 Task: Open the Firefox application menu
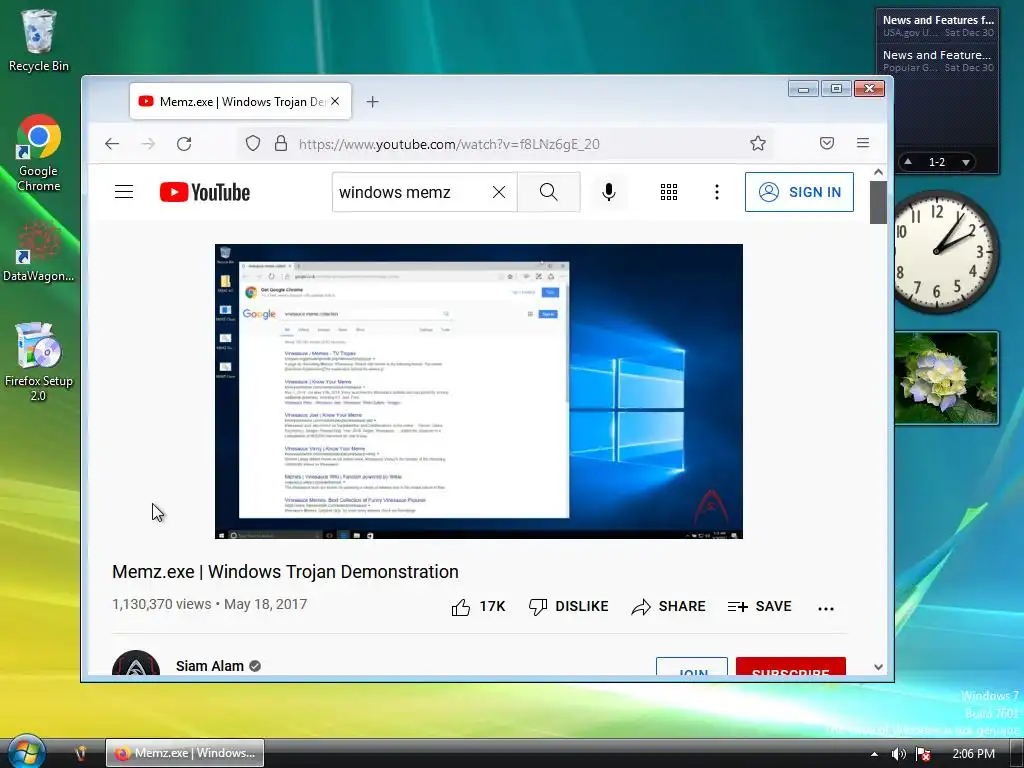(863, 143)
